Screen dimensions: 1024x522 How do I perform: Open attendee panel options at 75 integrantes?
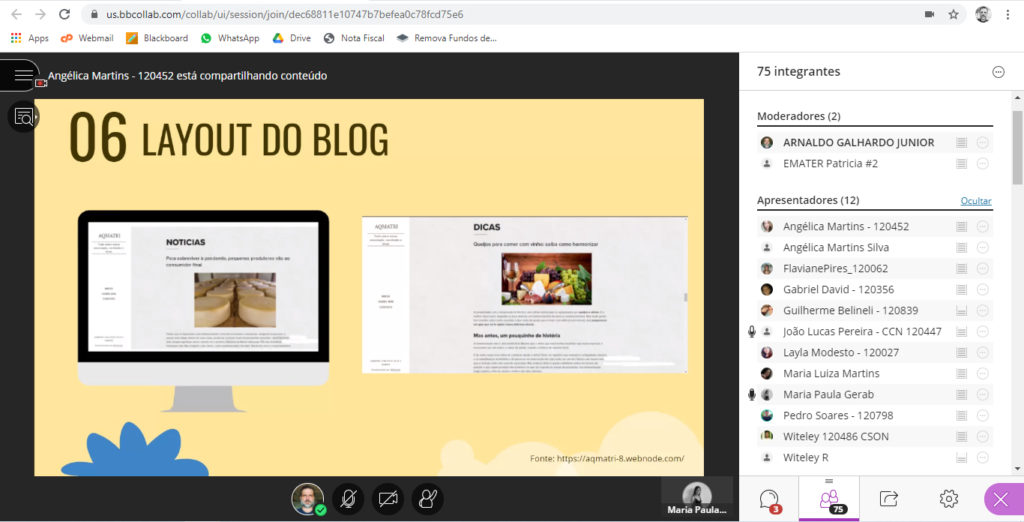tap(997, 72)
